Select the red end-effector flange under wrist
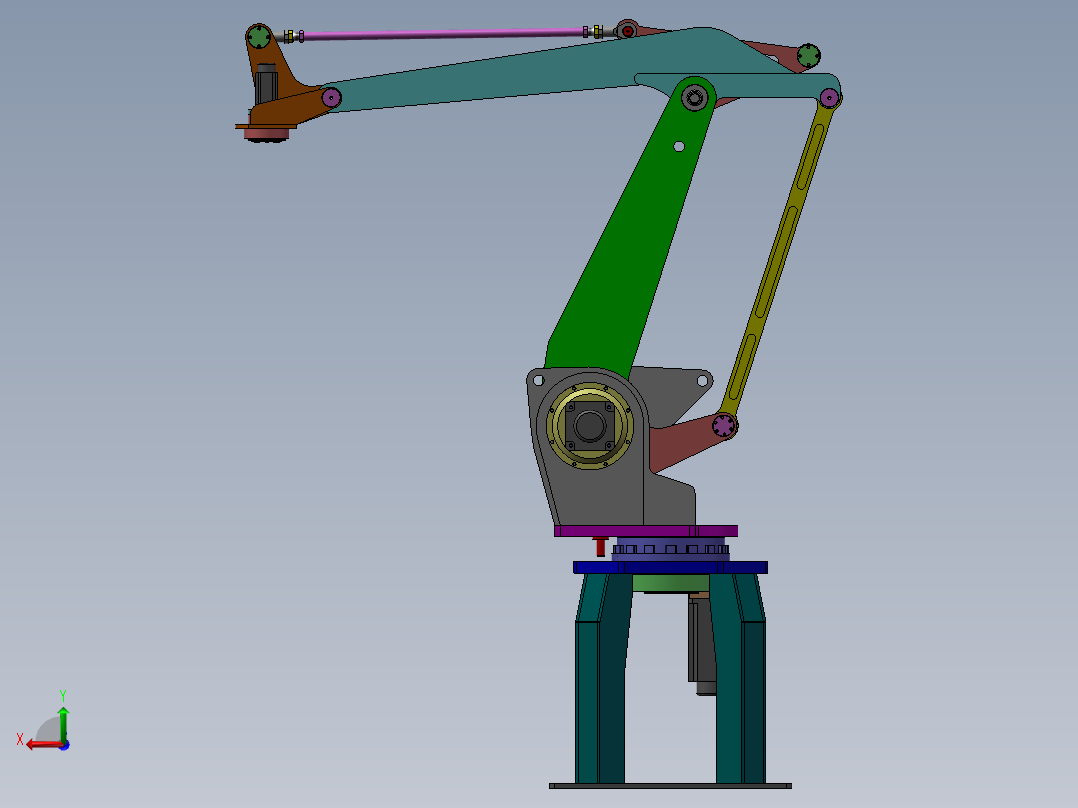This screenshot has height=808, width=1078. [x=266, y=135]
